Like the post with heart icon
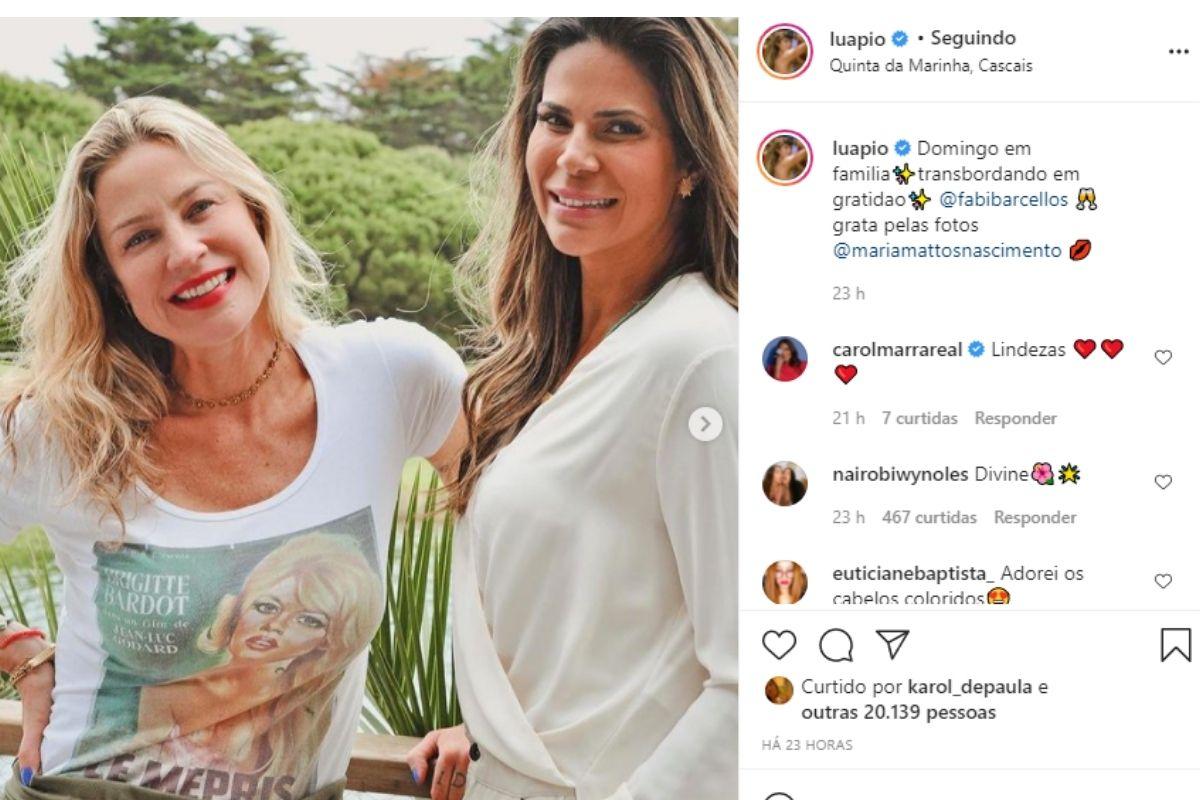The image size is (1200, 800). point(779,645)
